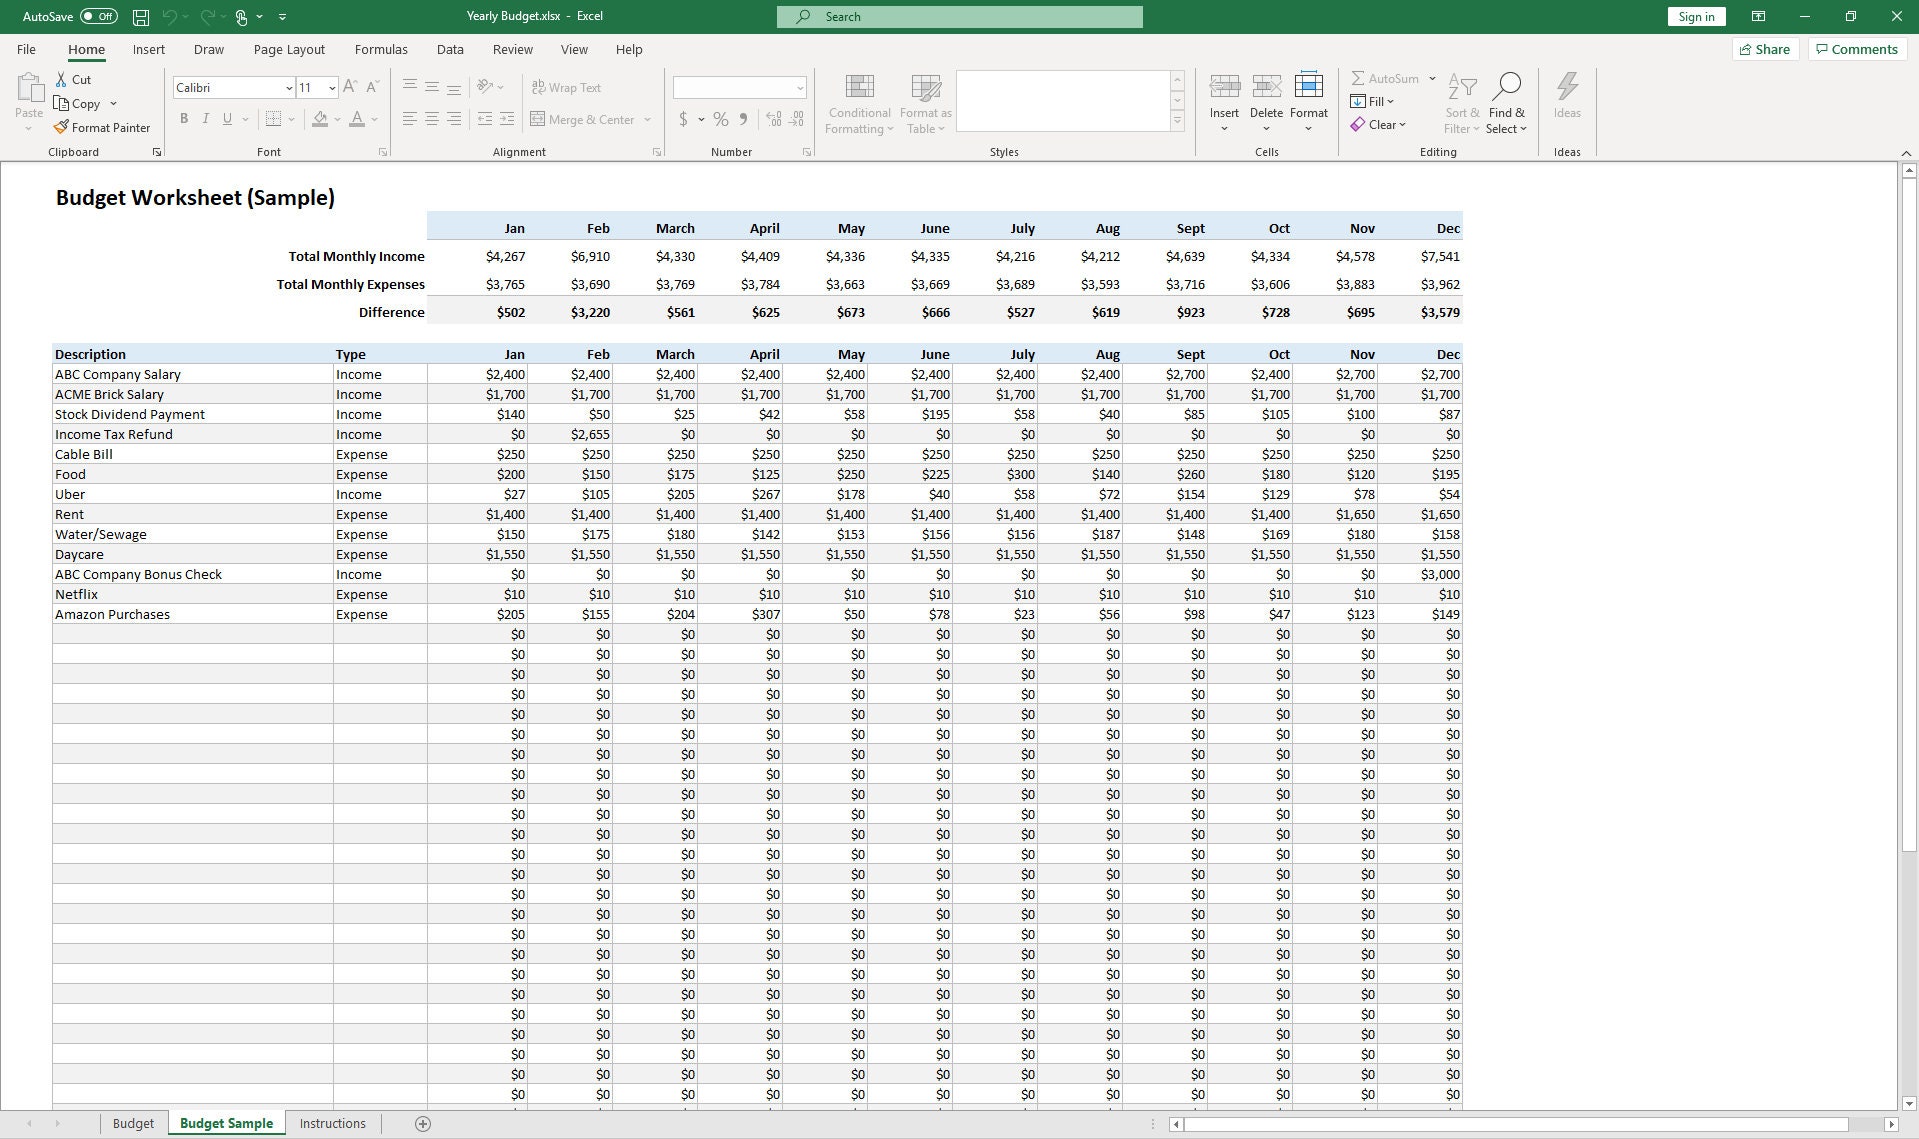
Task: Switch to the Formulas ribbon tab
Action: click(x=381, y=49)
